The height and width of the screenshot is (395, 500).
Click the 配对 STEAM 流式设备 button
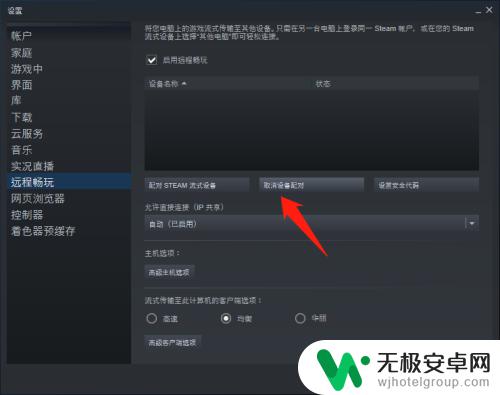(x=197, y=185)
